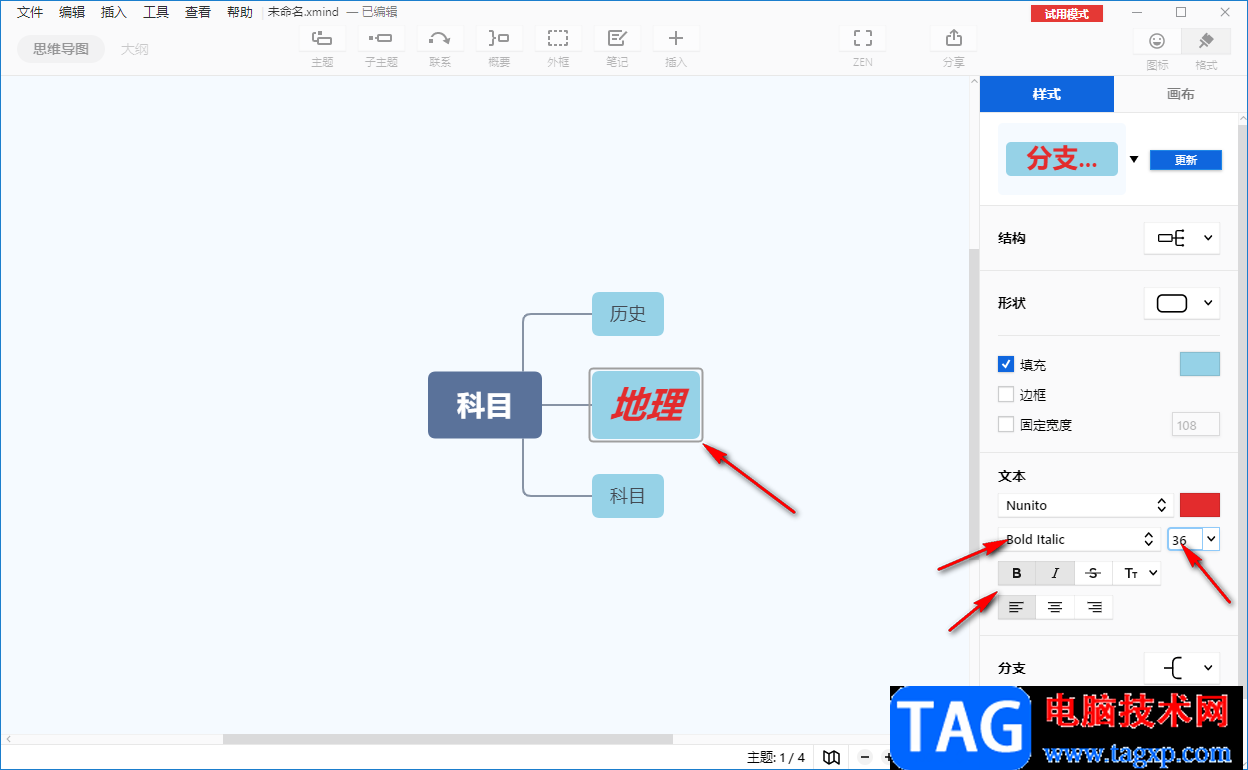Image resolution: width=1248 pixels, height=770 pixels.
Task: Open the 帮助 menu
Action: 240,12
